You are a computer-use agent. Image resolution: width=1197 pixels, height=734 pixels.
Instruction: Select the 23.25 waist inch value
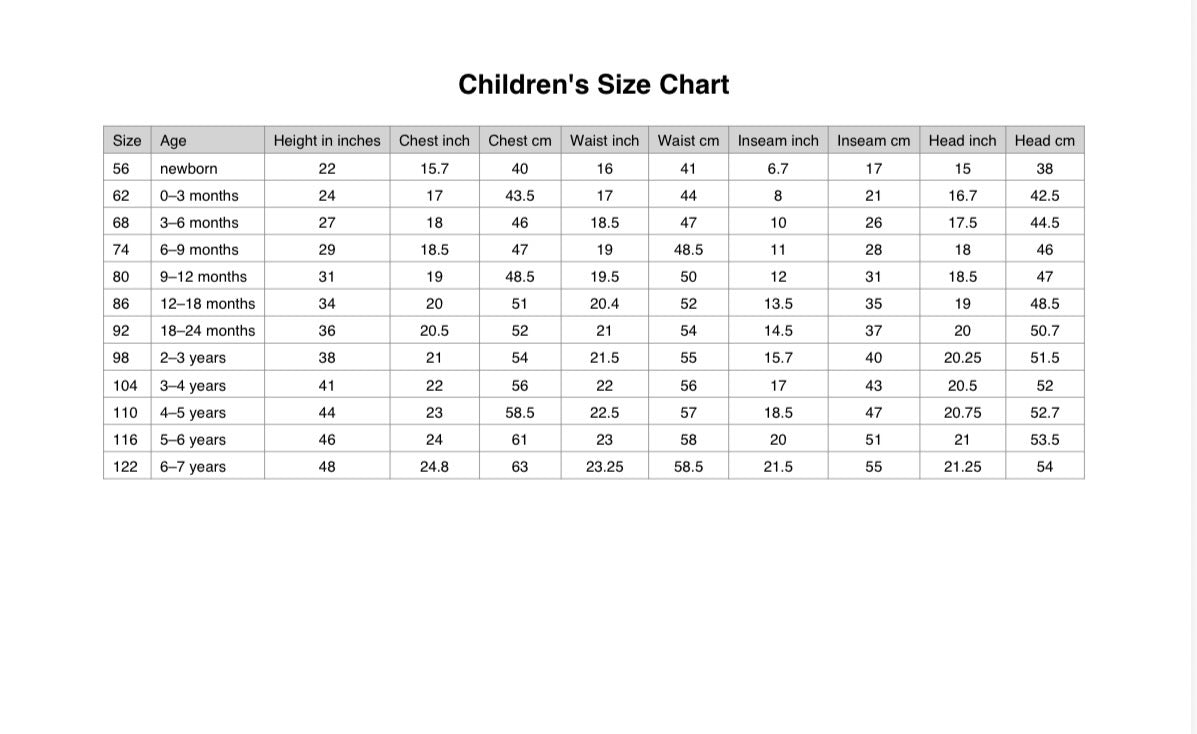[x=604, y=467]
